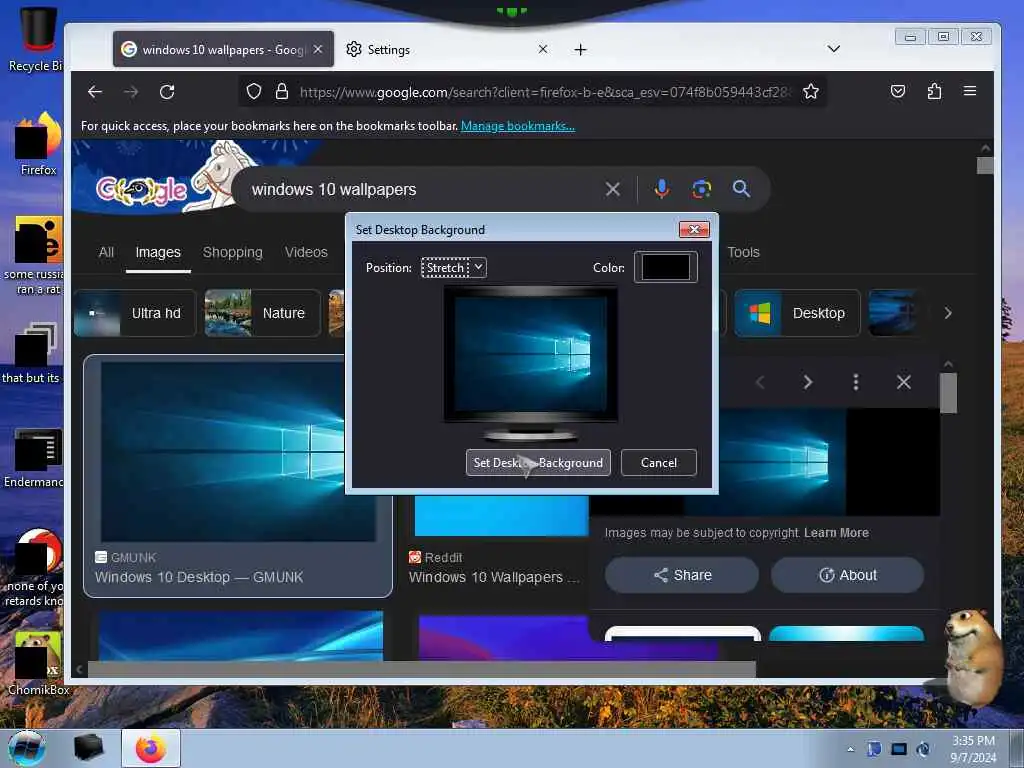Viewport: 1024px width, 768px height.
Task: Expand the list all tabs chevron
Action: [x=833, y=49]
